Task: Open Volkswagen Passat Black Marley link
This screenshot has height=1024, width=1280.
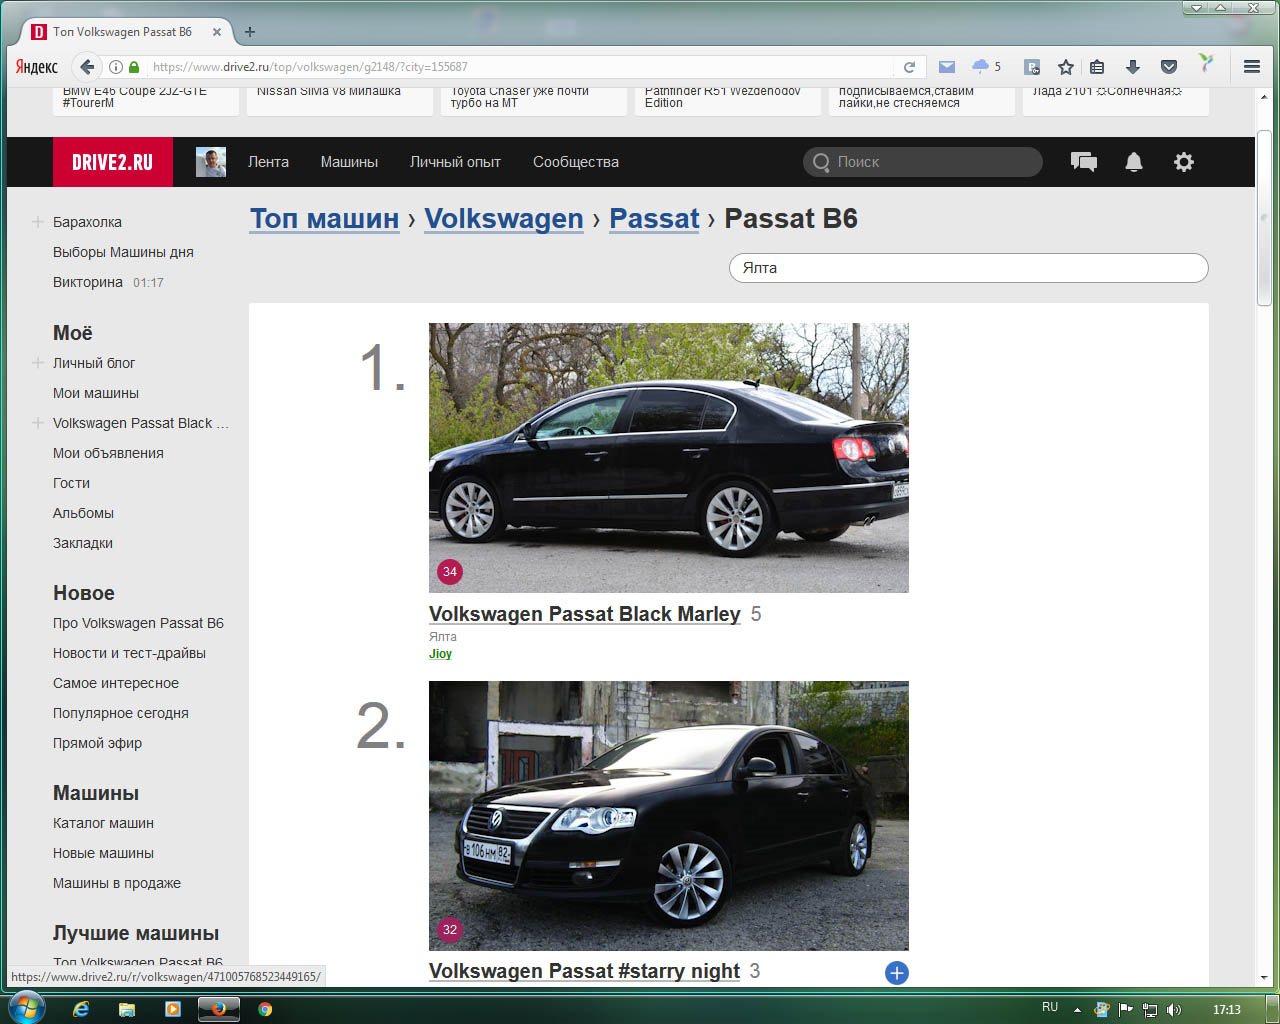Action: point(585,614)
